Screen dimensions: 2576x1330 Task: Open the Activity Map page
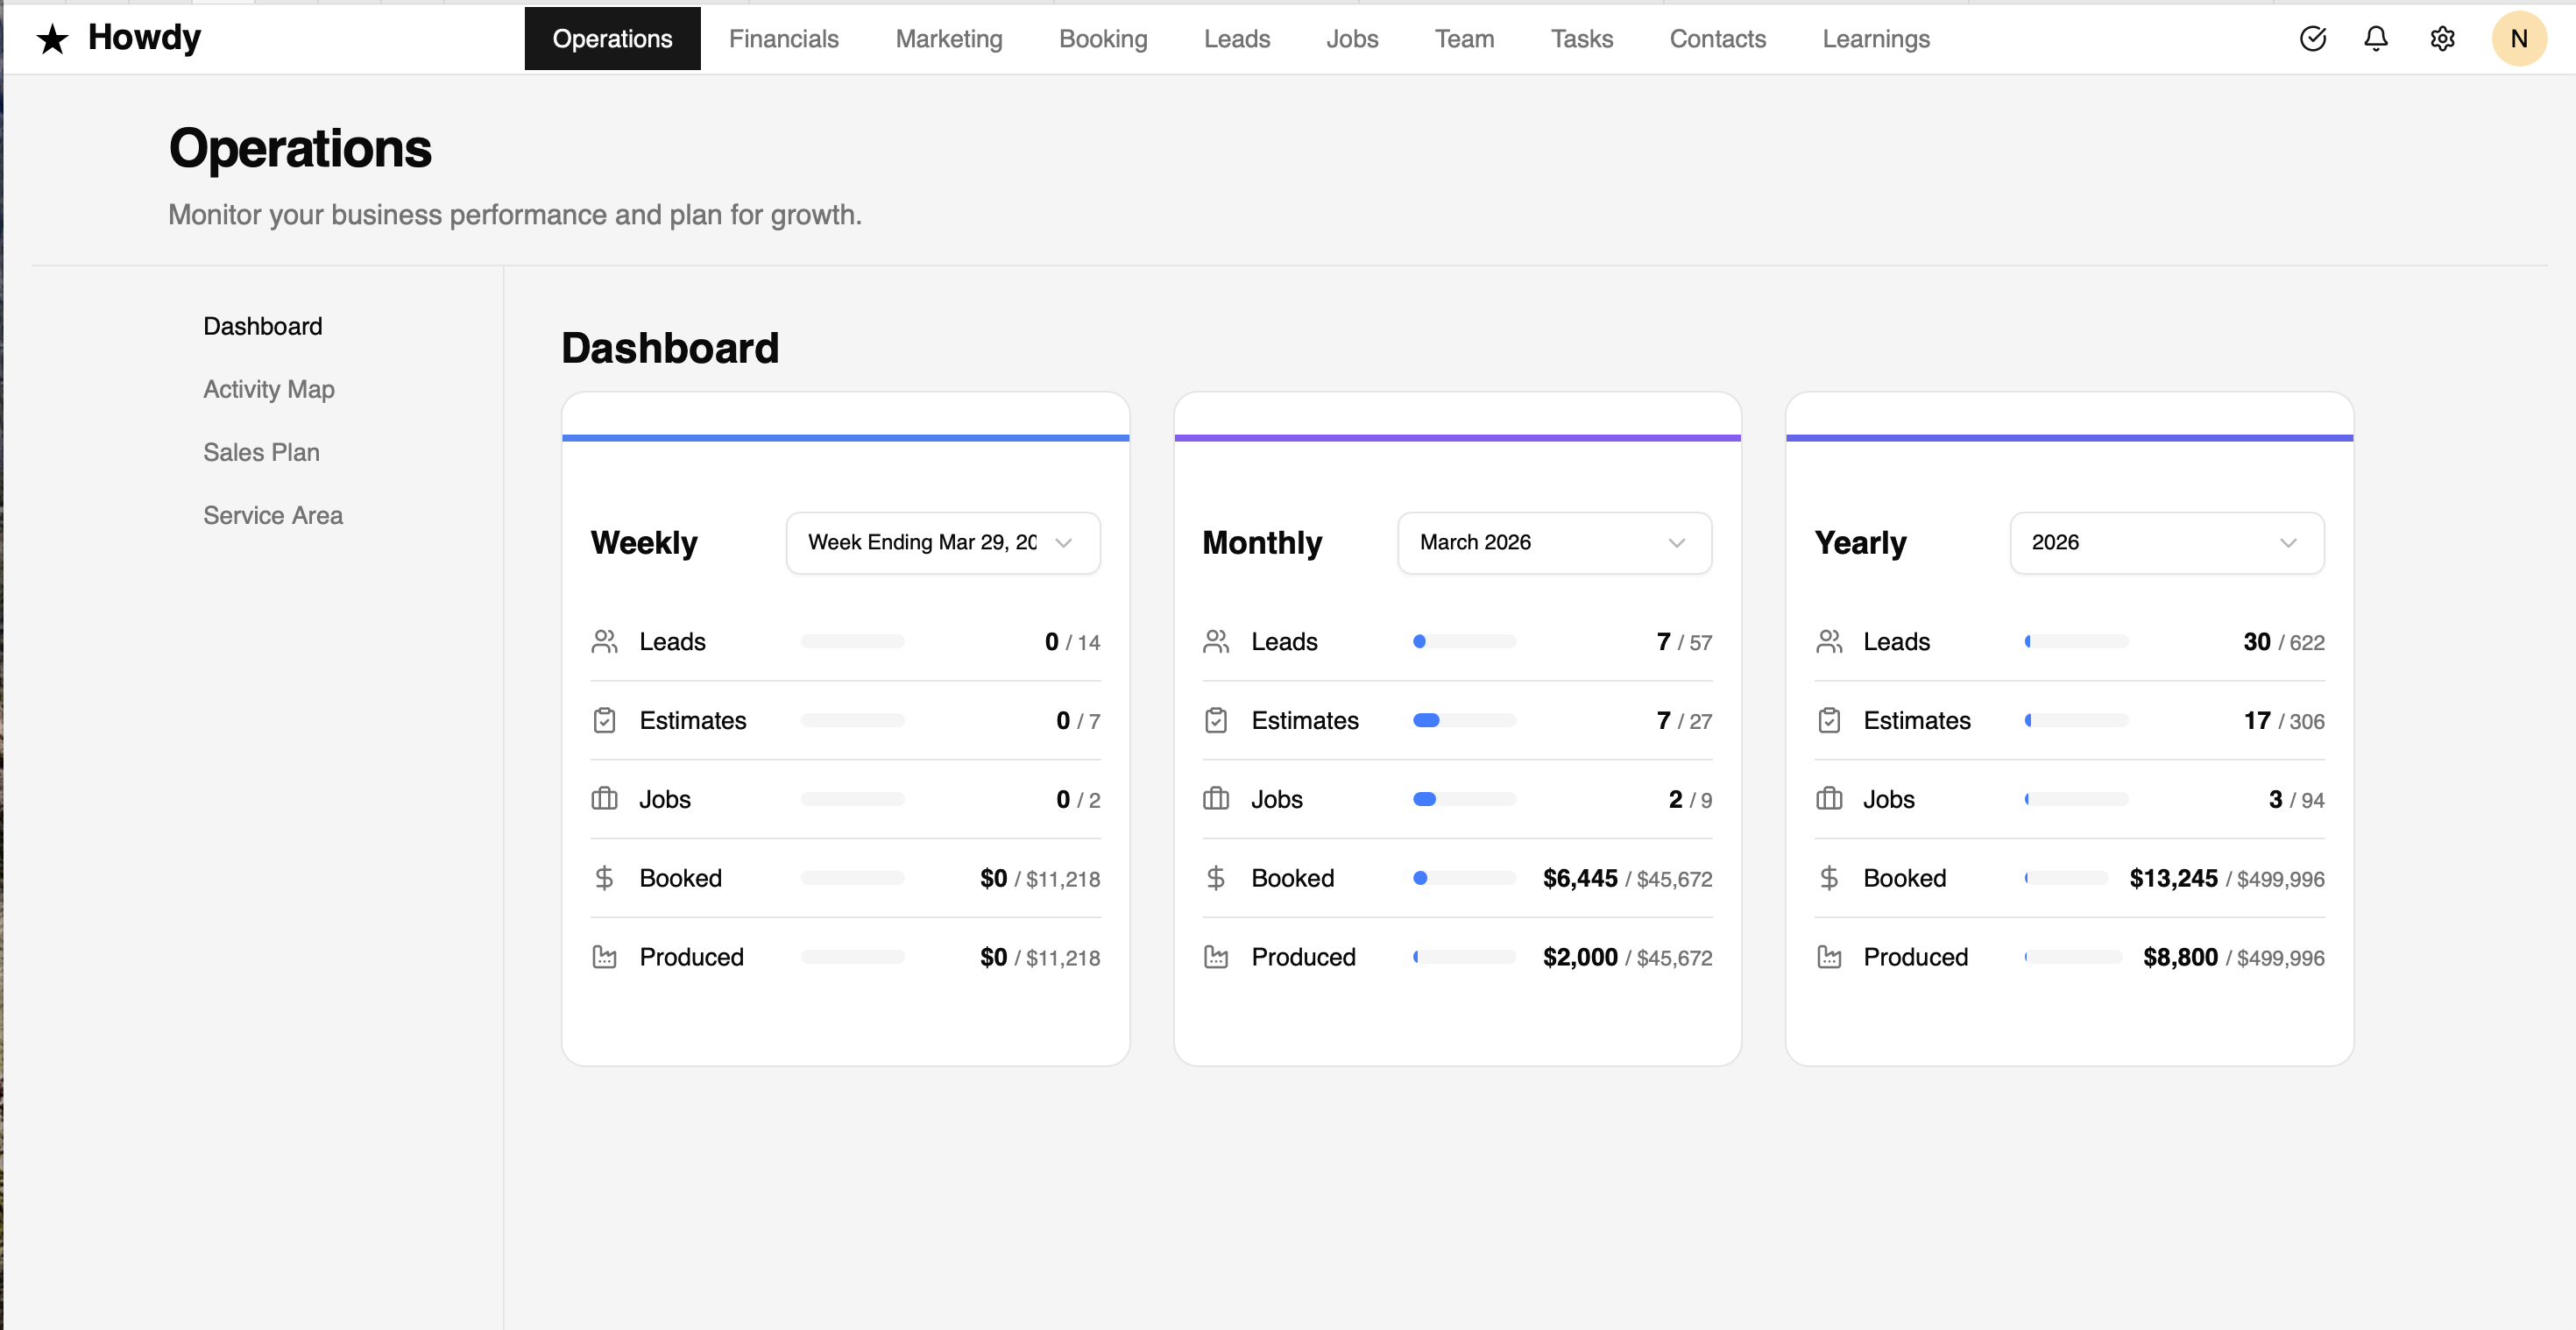click(x=268, y=389)
